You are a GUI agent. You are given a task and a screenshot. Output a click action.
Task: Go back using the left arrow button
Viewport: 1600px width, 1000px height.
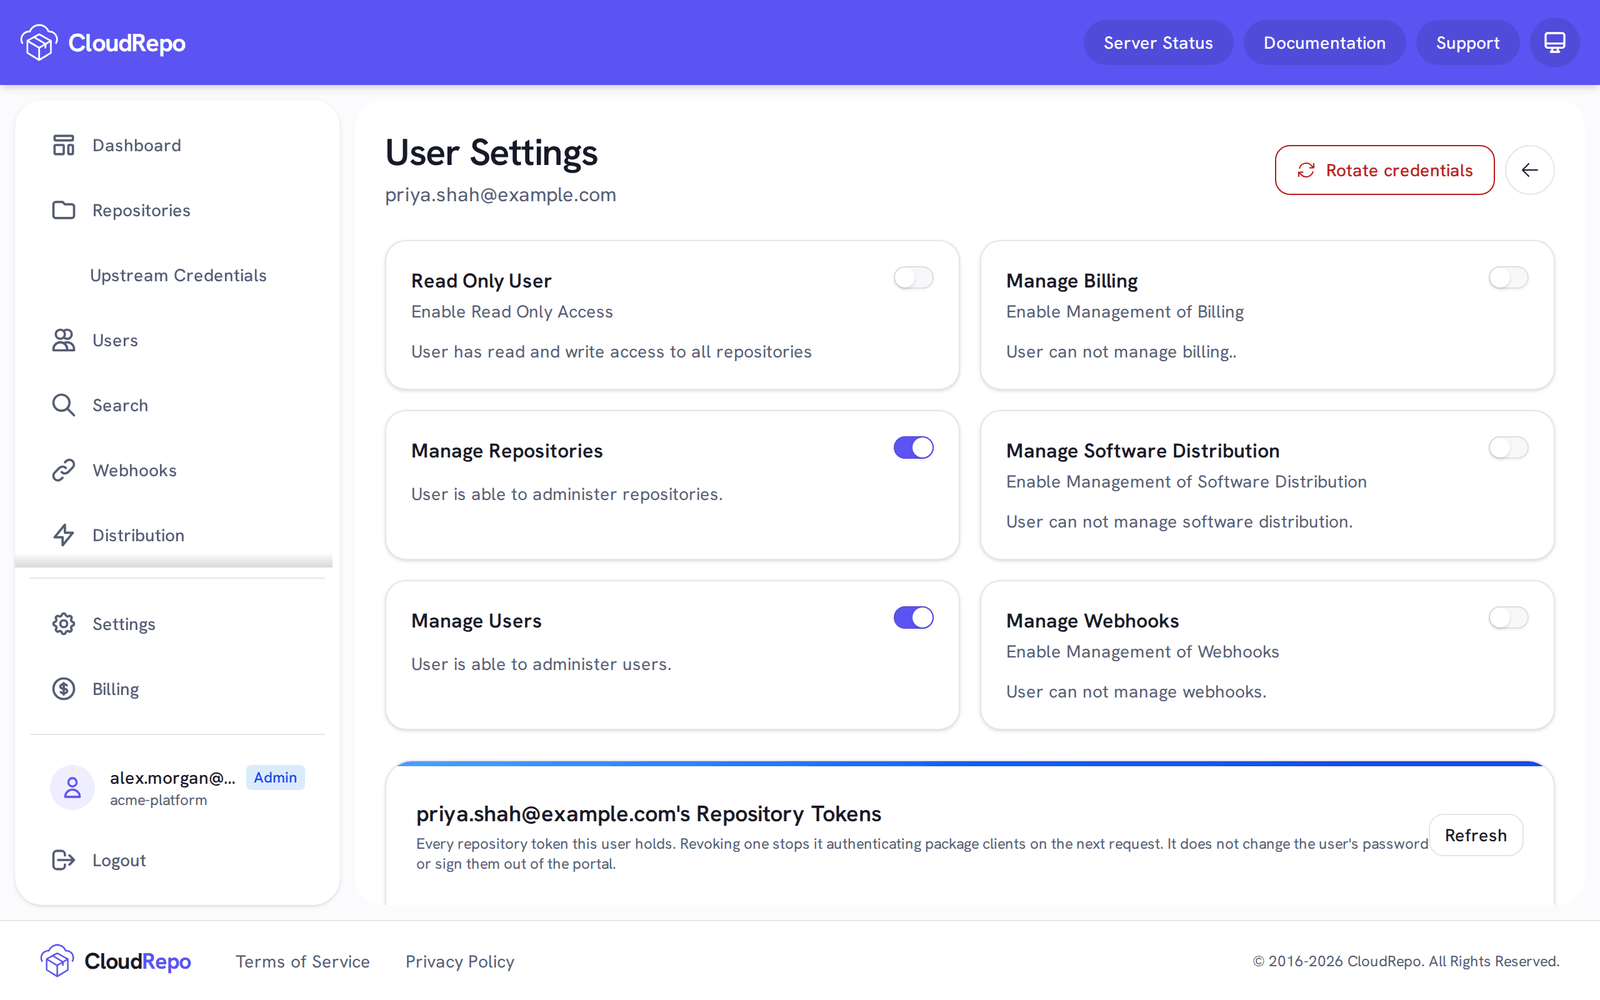point(1529,170)
